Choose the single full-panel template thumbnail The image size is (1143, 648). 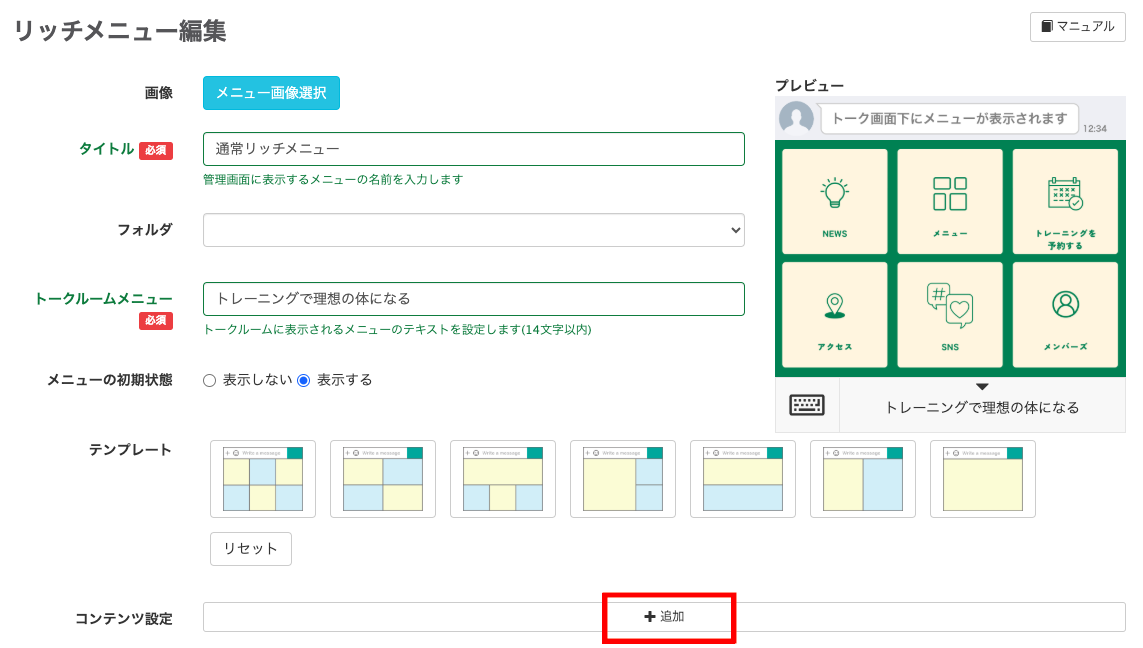coord(983,479)
